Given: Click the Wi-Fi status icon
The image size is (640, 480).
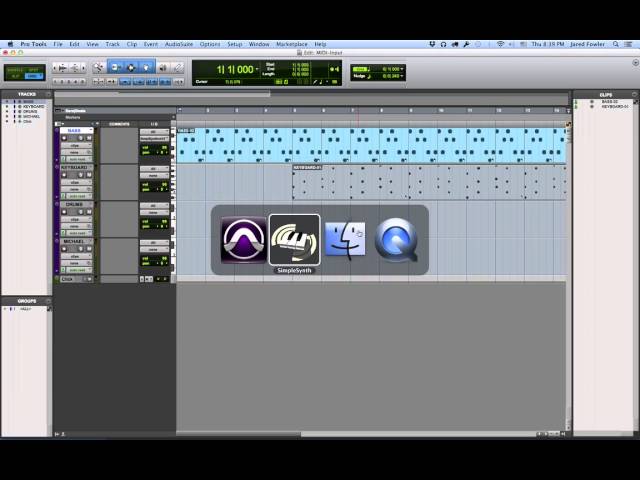Looking at the screenshot, I should [500, 44].
